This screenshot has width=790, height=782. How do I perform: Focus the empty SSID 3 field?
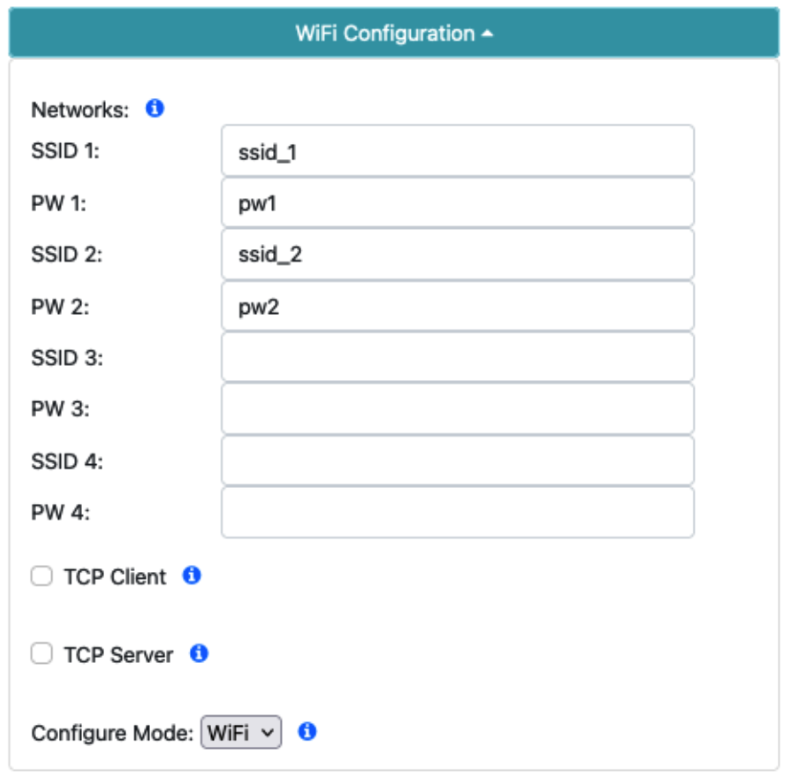click(x=457, y=357)
